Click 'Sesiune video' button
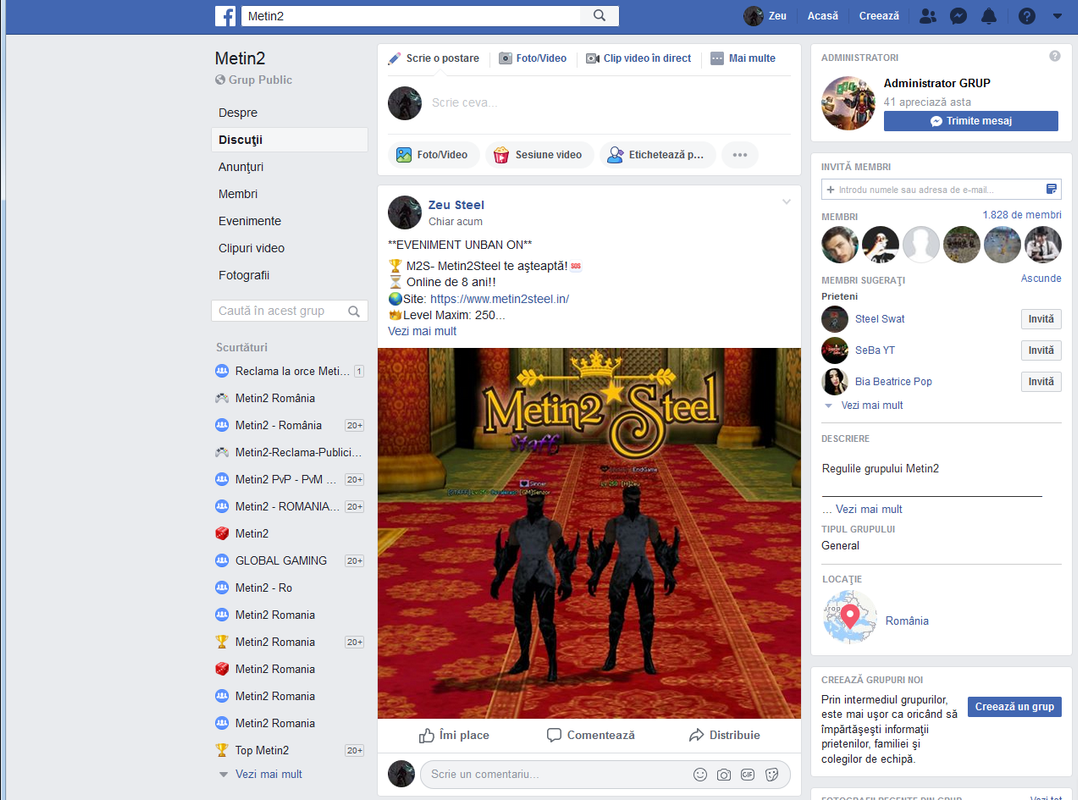The height and width of the screenshot is (800, 1078). (538, 155)
